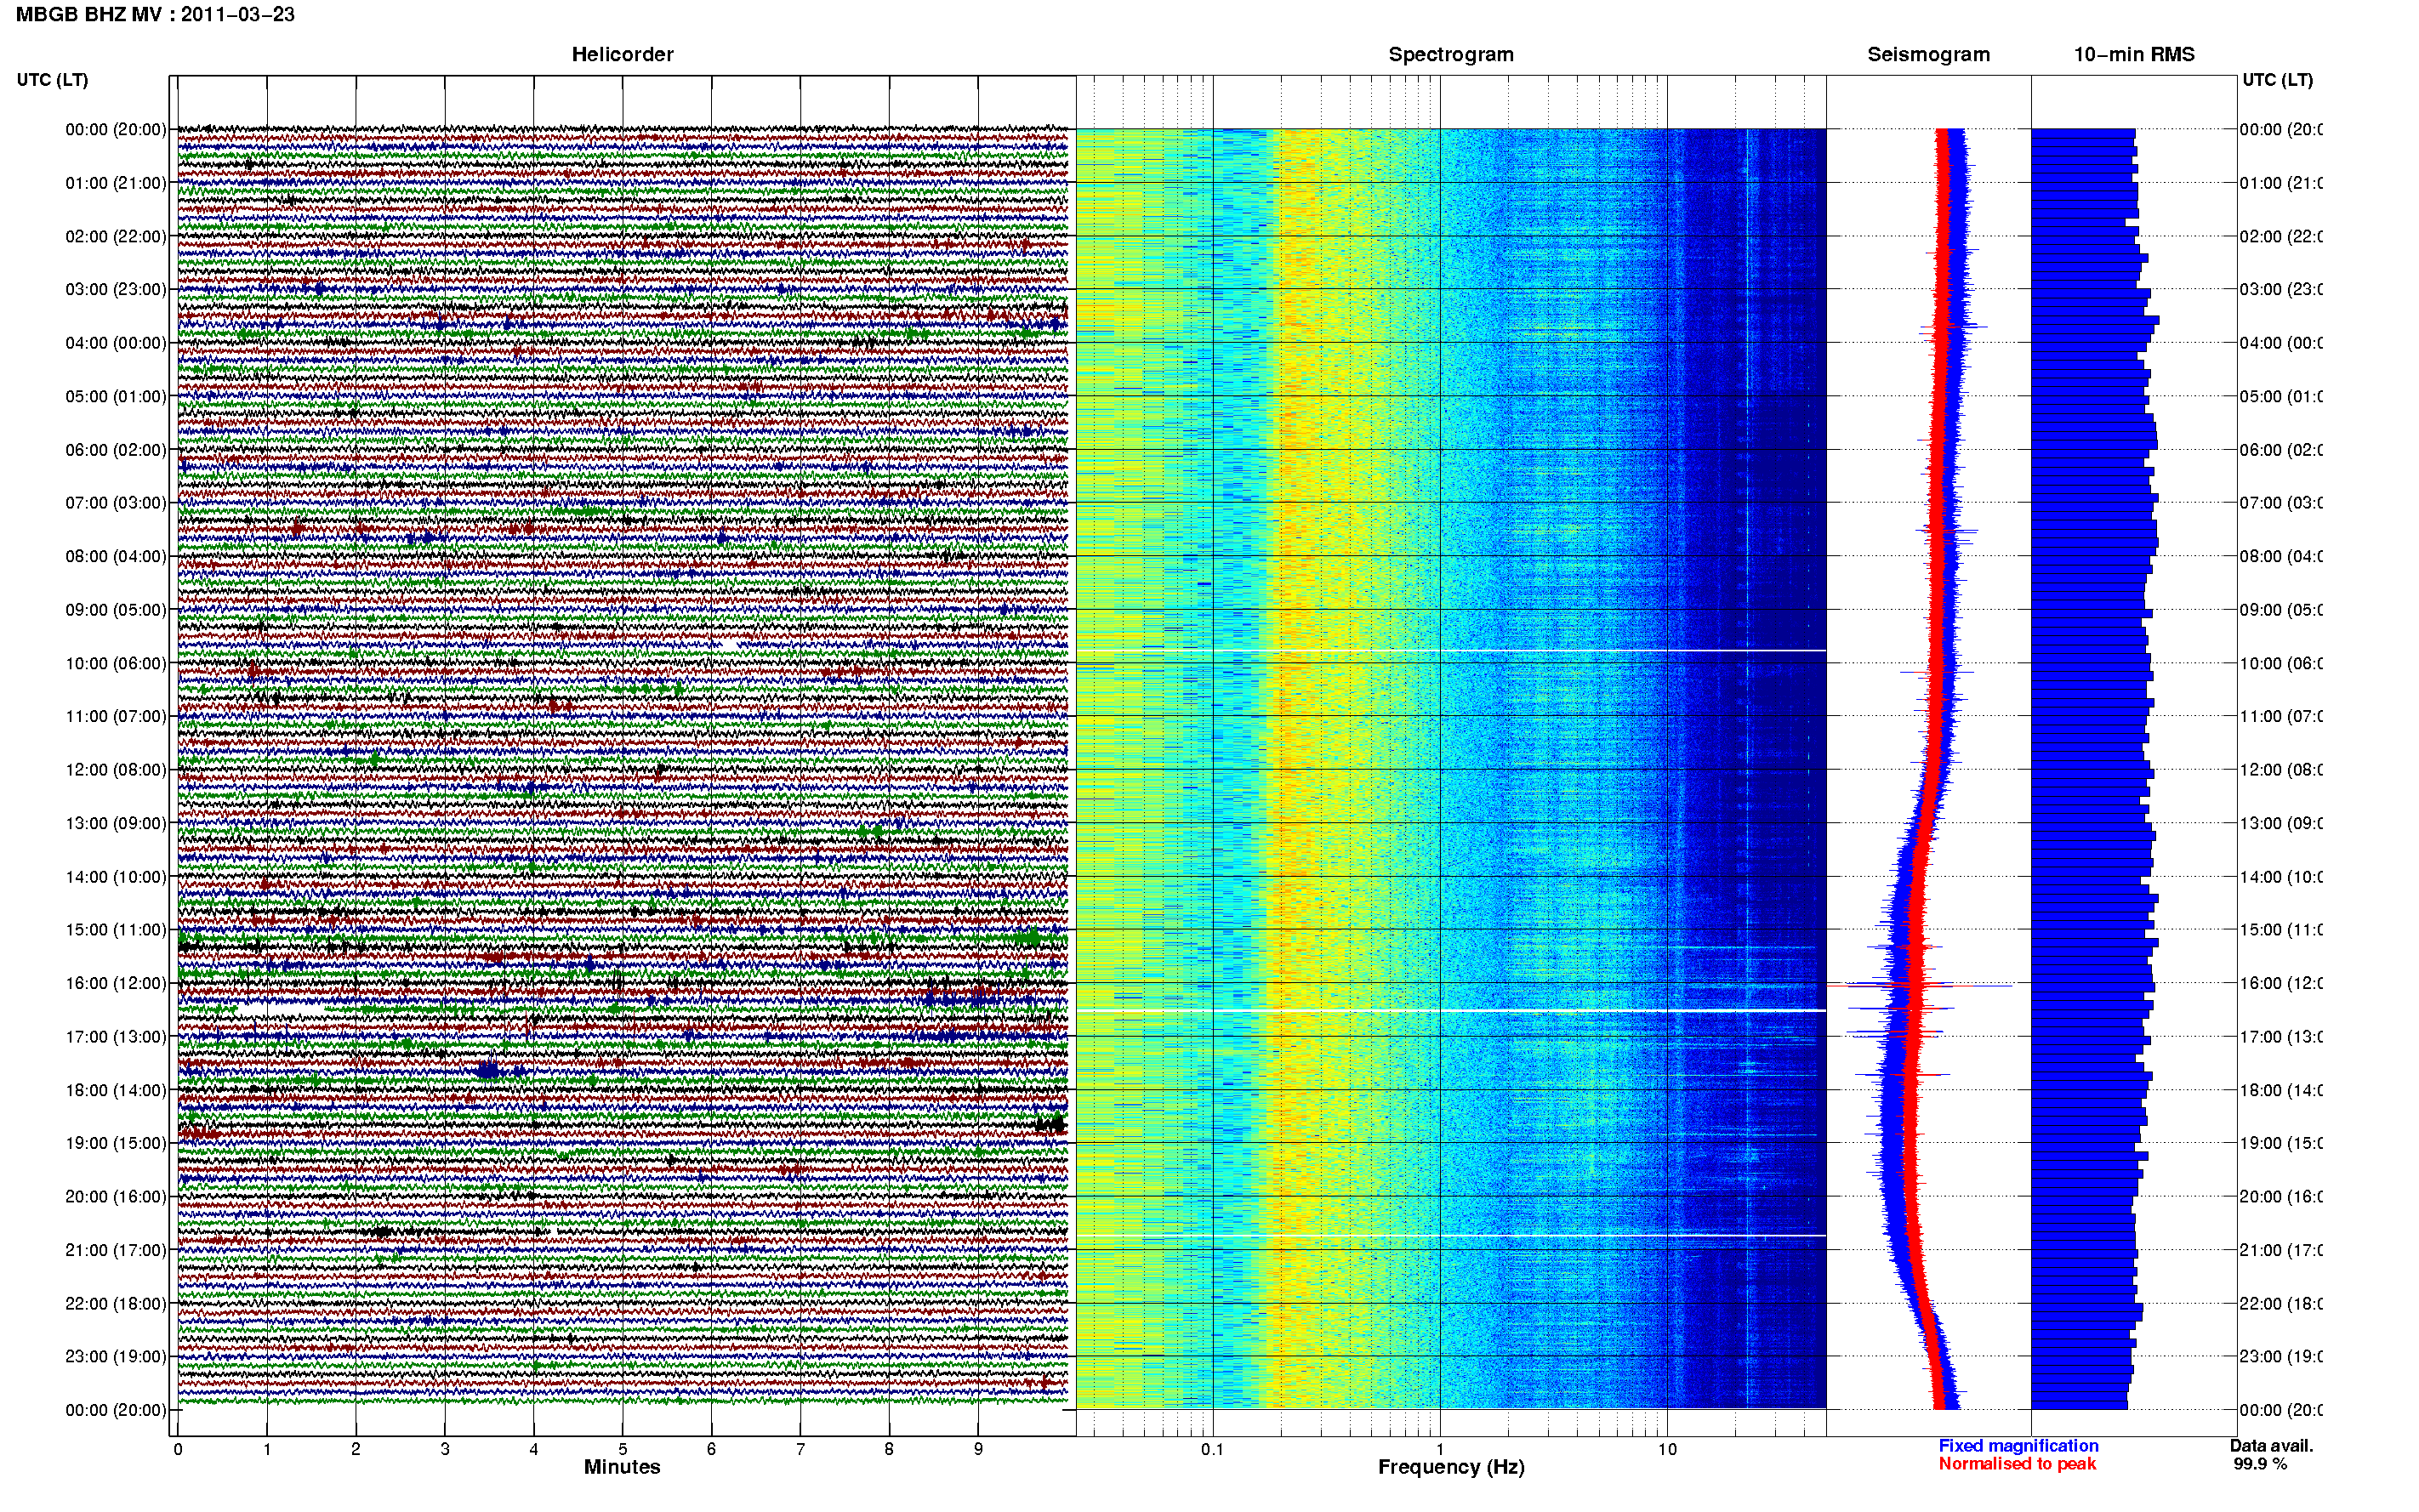The image size is (2419, 1512).
Task: Click the left '13:00 (09:00)' time label
Action: click(116, 823)
